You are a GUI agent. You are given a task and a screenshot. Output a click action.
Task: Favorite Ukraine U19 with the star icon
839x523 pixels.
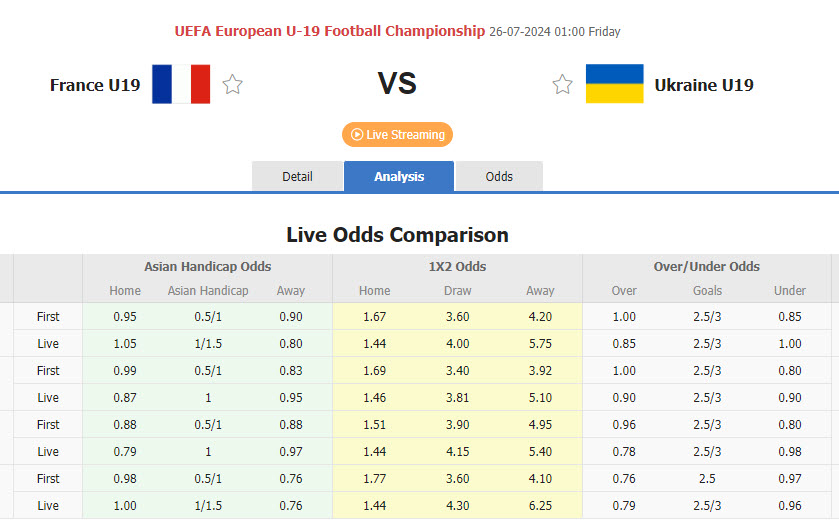[x=563, y=85]
